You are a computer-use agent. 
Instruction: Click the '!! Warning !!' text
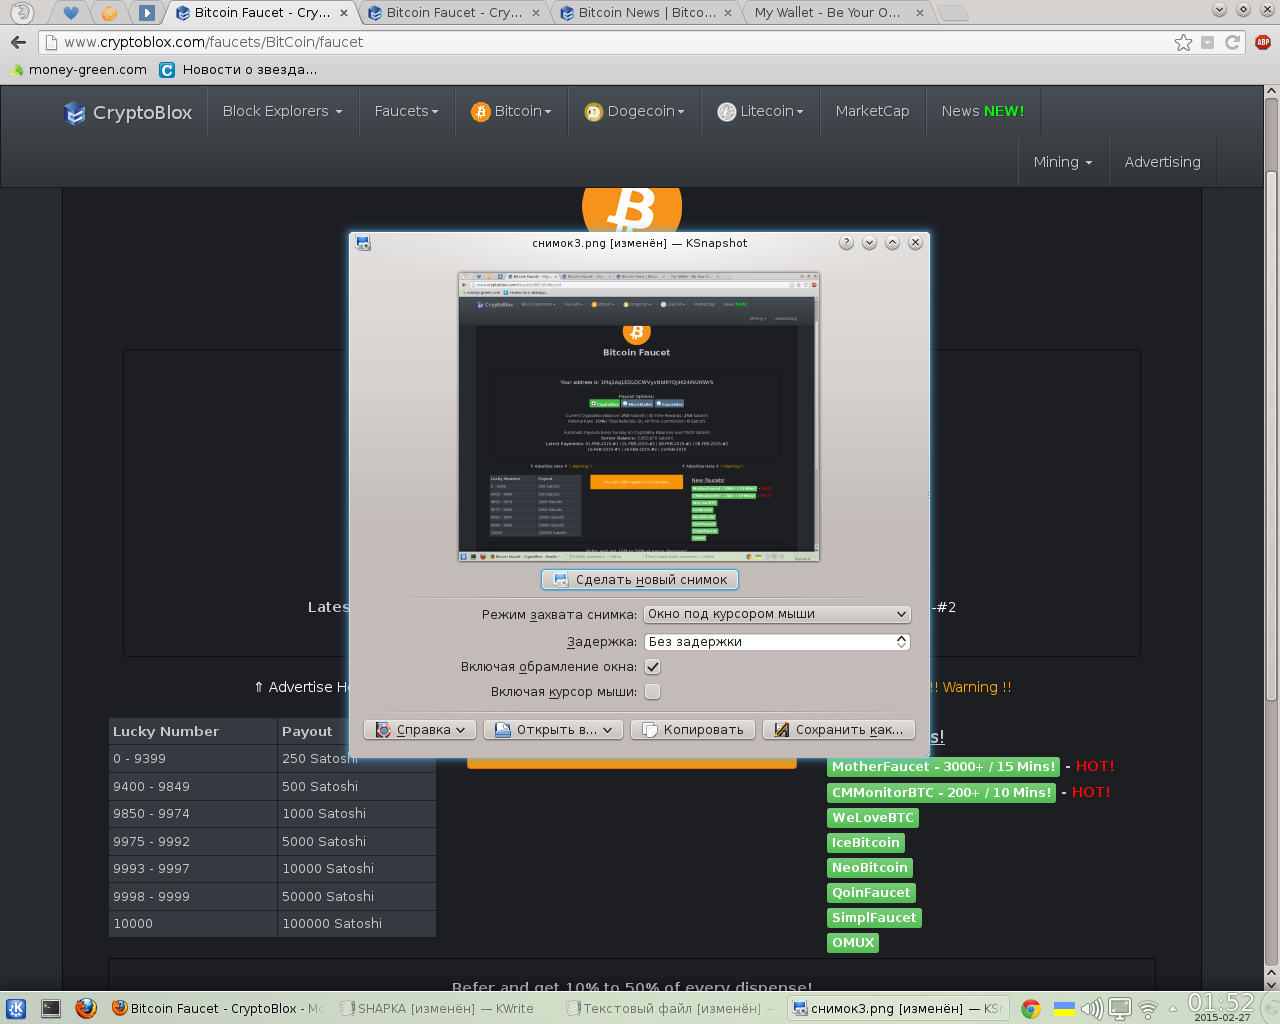click(x=970, y=687)
